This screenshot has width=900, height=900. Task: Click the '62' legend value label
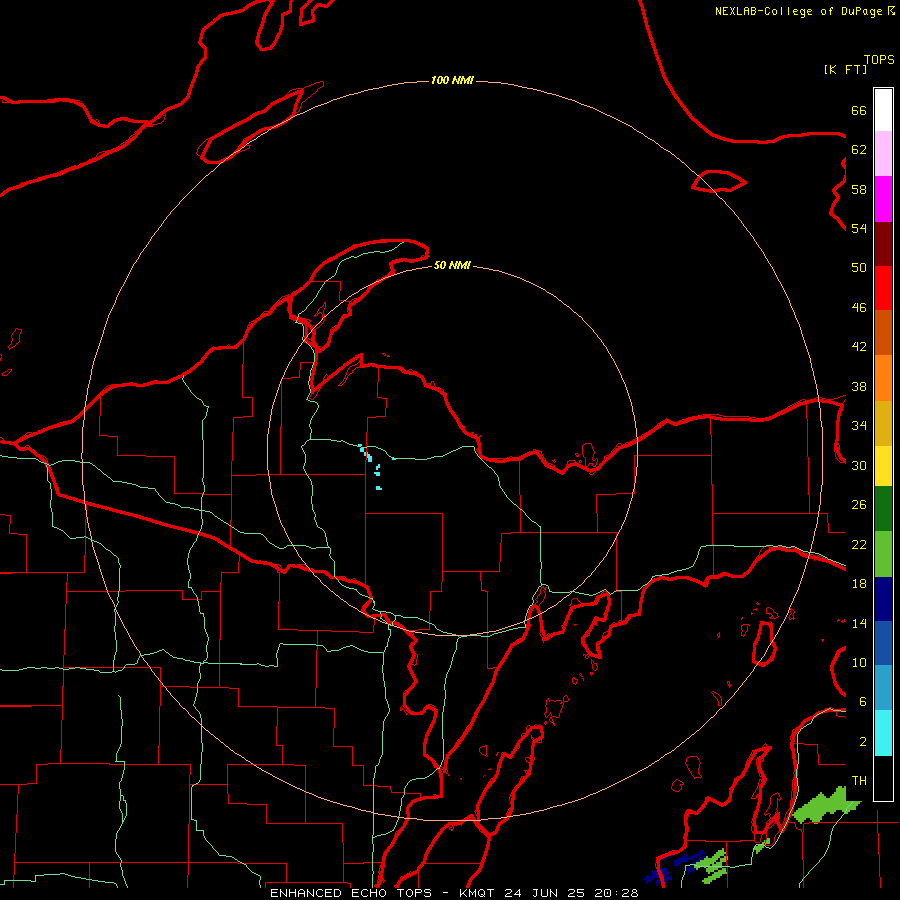859,150
